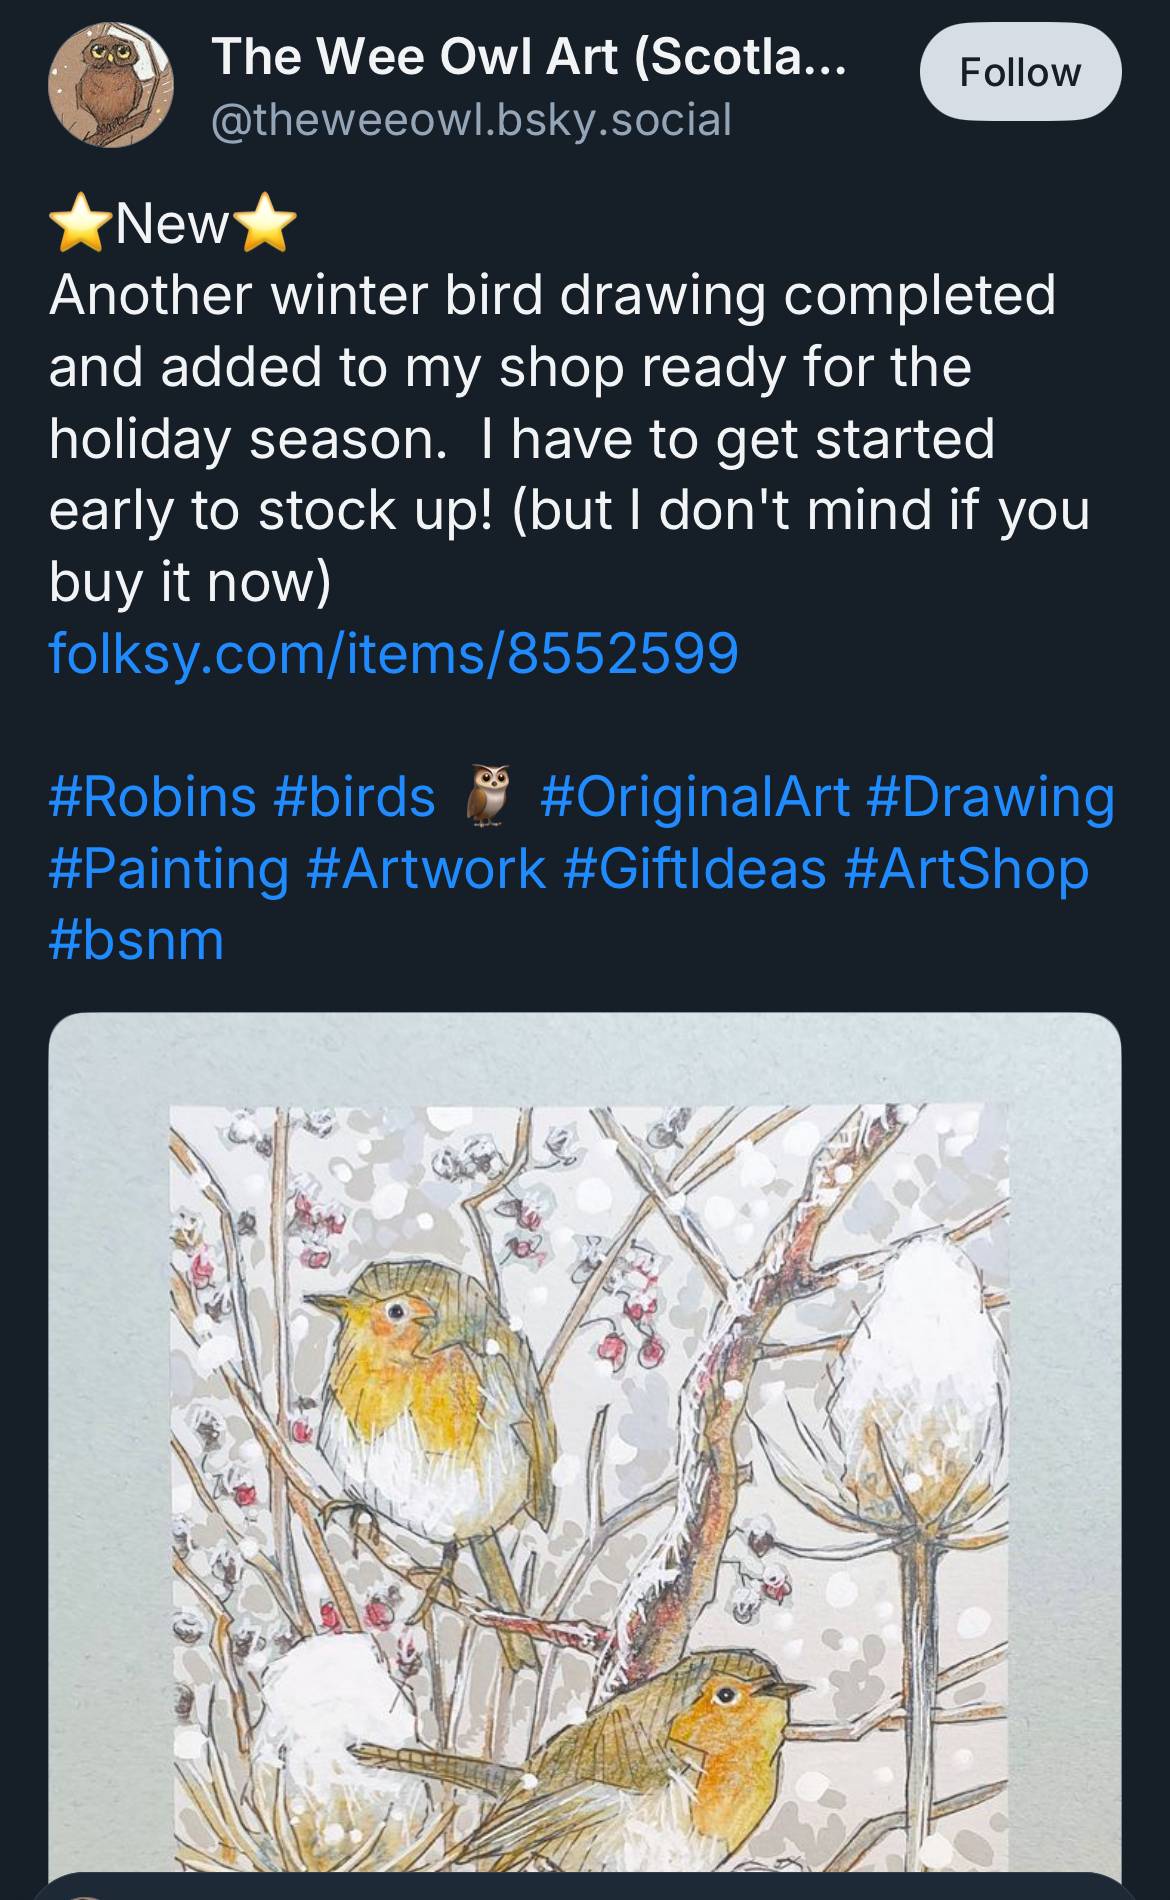Browse the #OriginalArt hashtag
This screenshot has height=1900, width=1170.
point(695,796)
